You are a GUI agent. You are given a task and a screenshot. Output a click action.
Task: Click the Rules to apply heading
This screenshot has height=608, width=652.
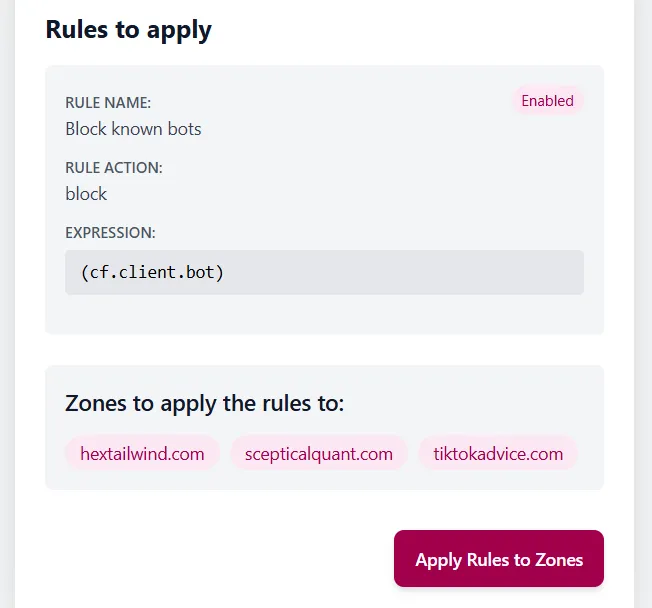[129, 29]
